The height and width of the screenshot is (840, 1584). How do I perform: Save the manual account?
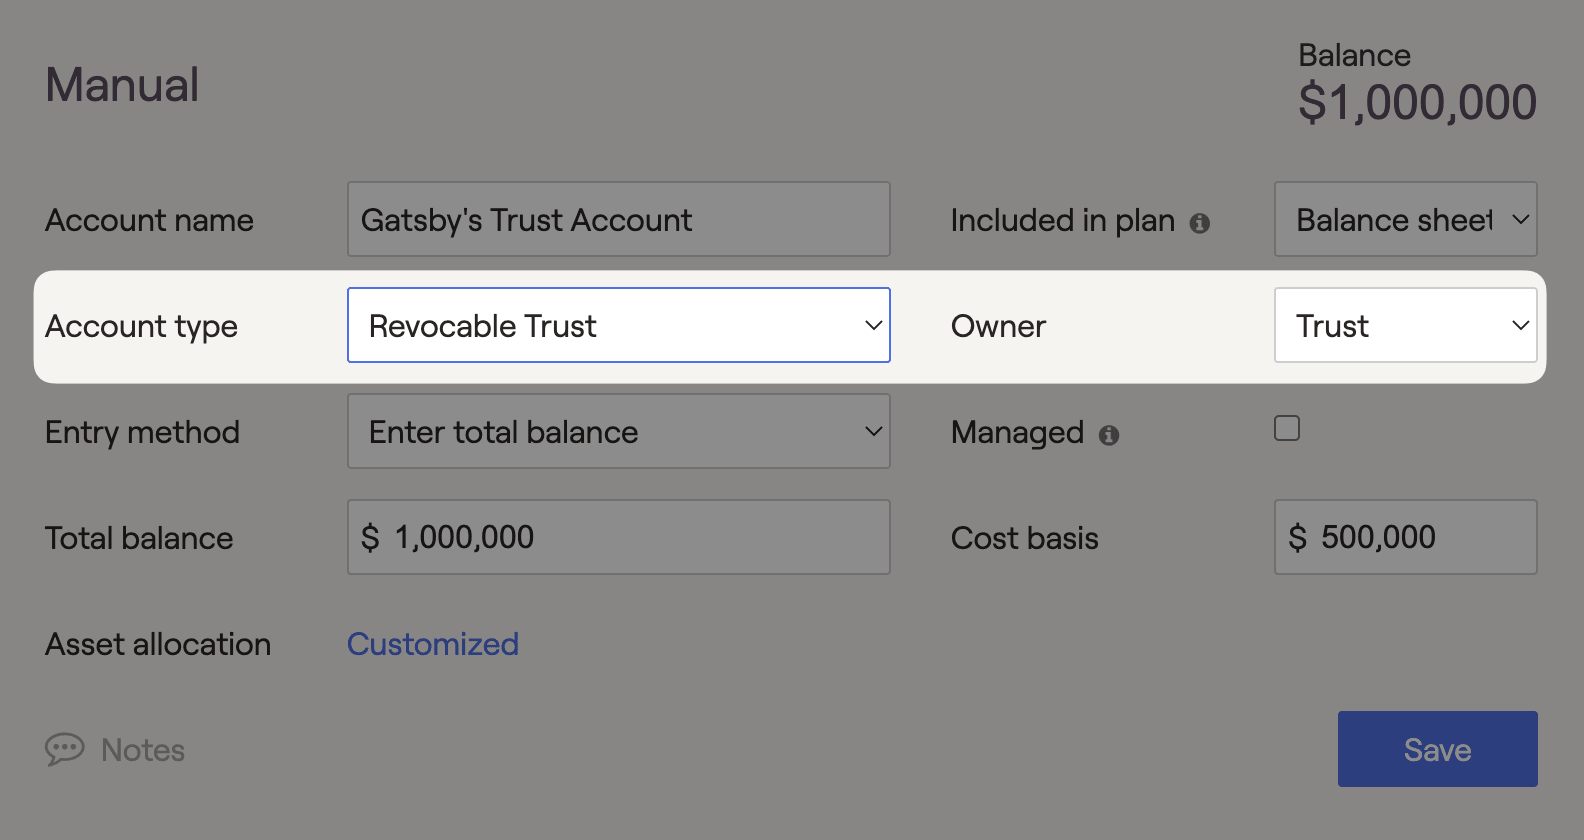point(1437,749)
